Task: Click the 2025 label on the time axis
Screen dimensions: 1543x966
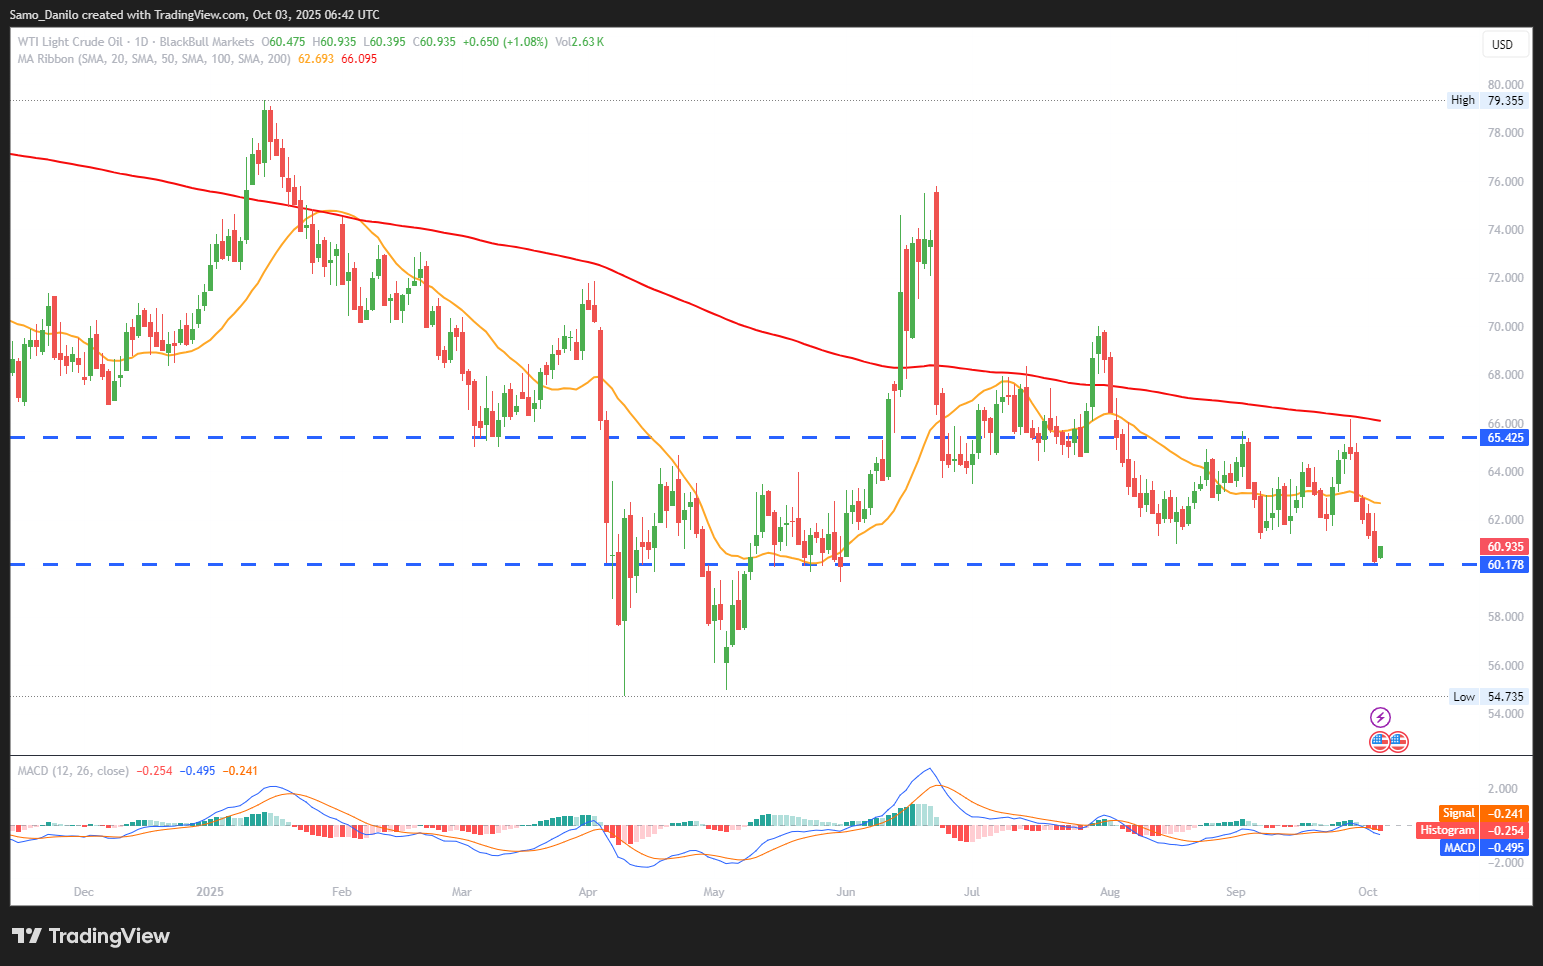Action: pos(210,892)
